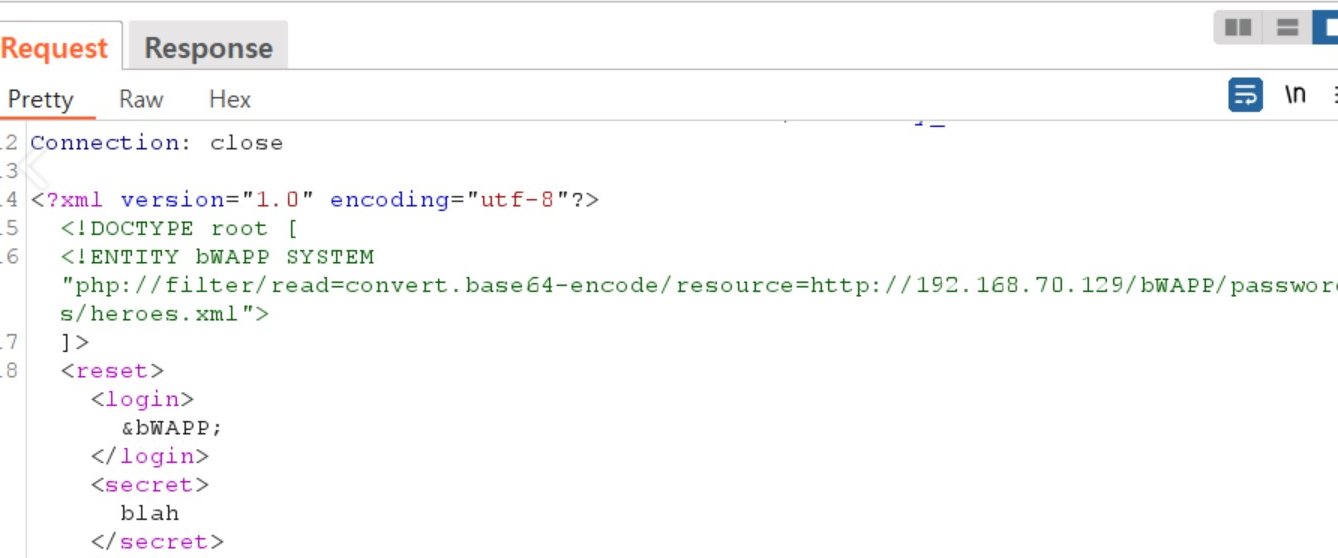The width and height of the screenshot is (1338, 558).
Task: Click the '<secret>' opening tag
Action: [149, 485]
